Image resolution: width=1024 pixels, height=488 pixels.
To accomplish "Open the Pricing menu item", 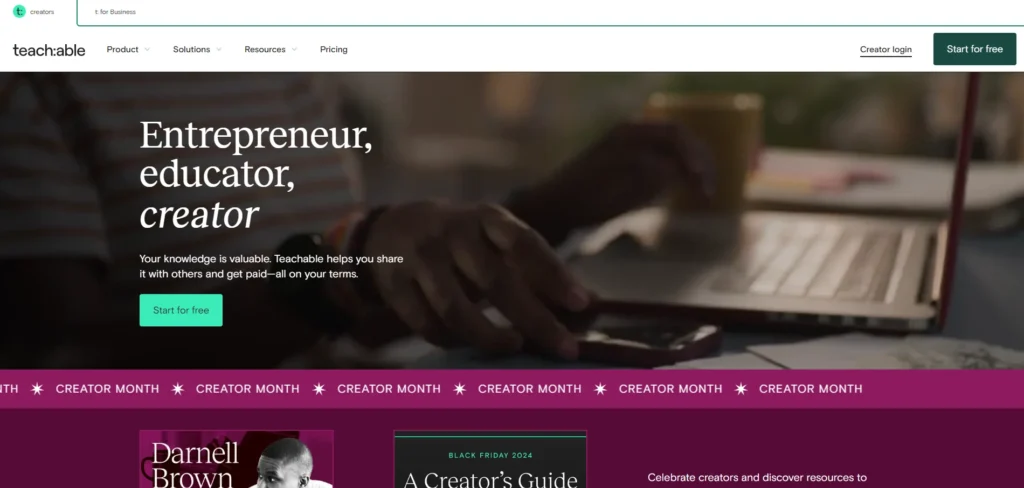I will (x=334, y=50).
